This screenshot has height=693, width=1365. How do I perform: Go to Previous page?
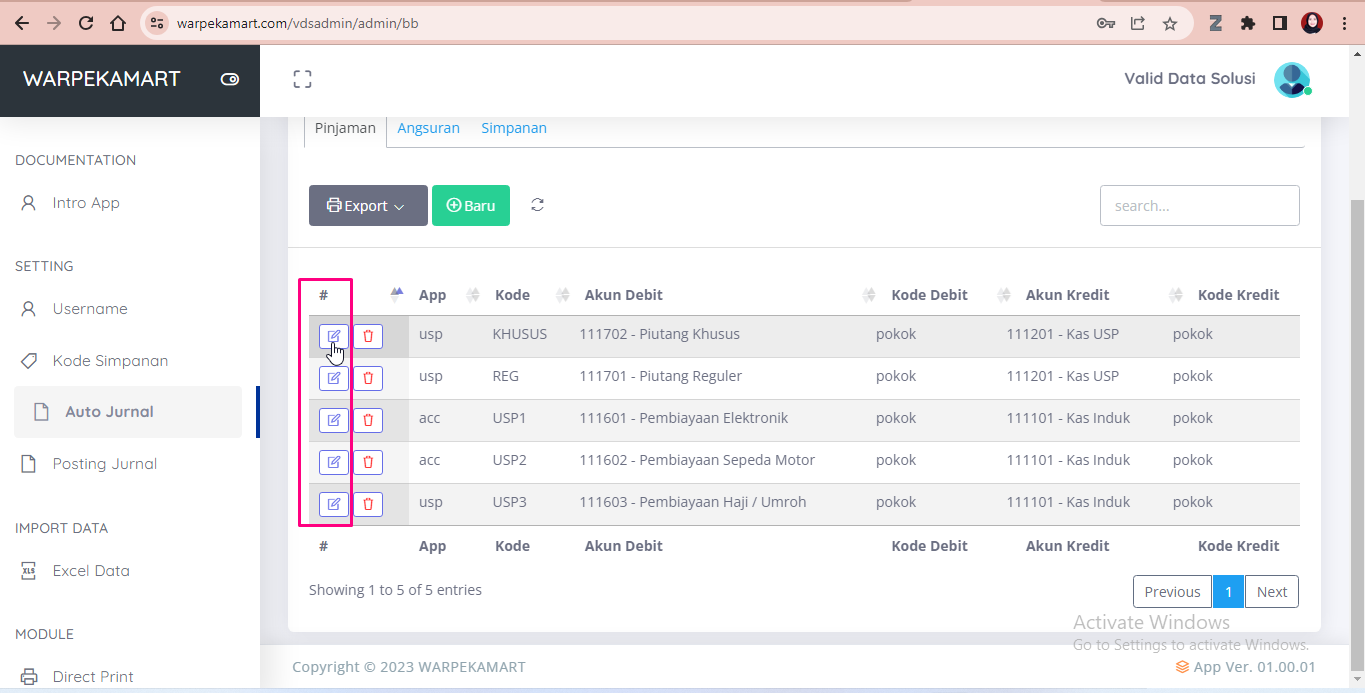[1172, 591]
